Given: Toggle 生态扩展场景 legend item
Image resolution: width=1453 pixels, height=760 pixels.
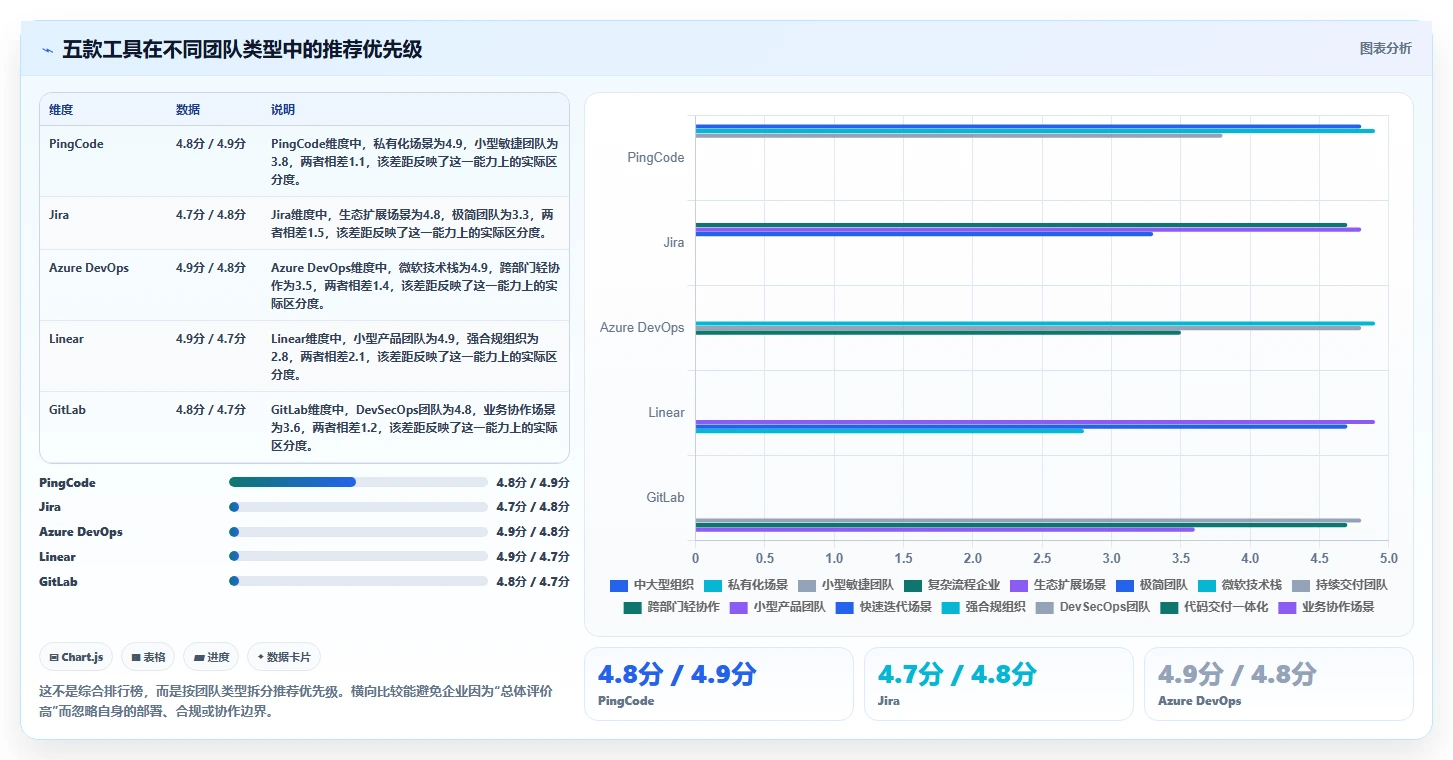Looking at the screenshot, I should (x=1058, y=585).
